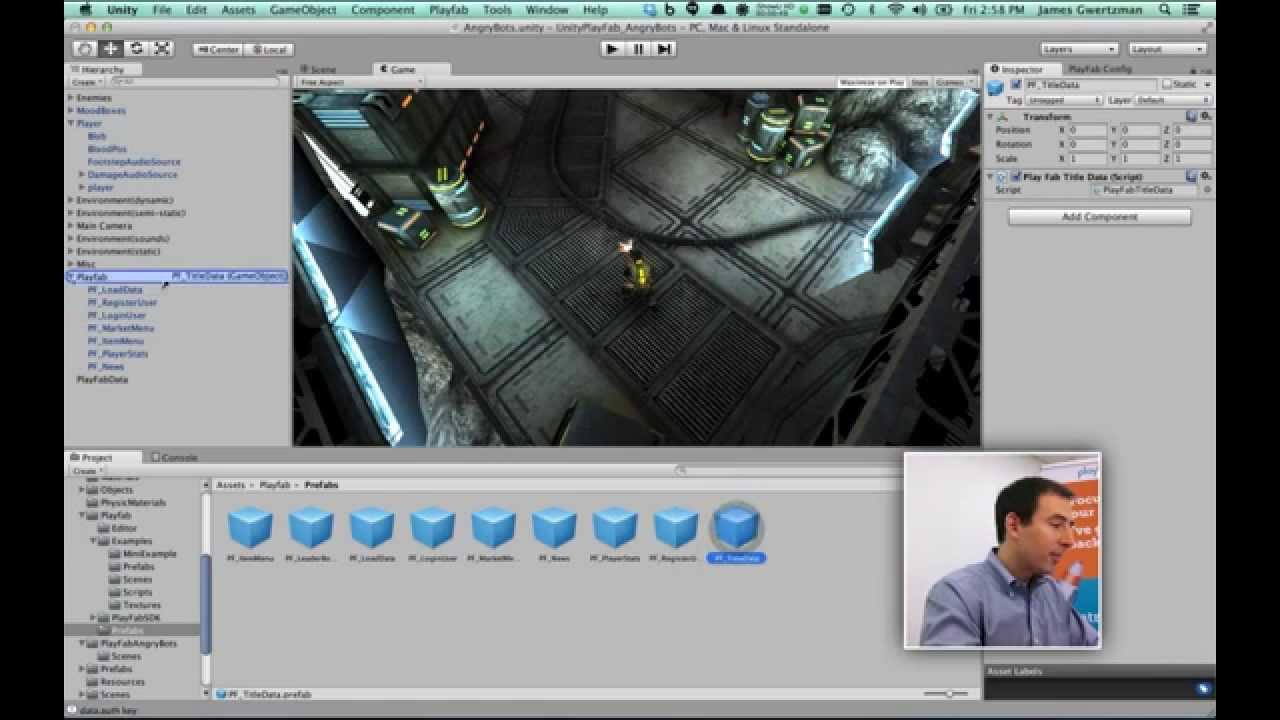Open the Window menu

point(547,9)
